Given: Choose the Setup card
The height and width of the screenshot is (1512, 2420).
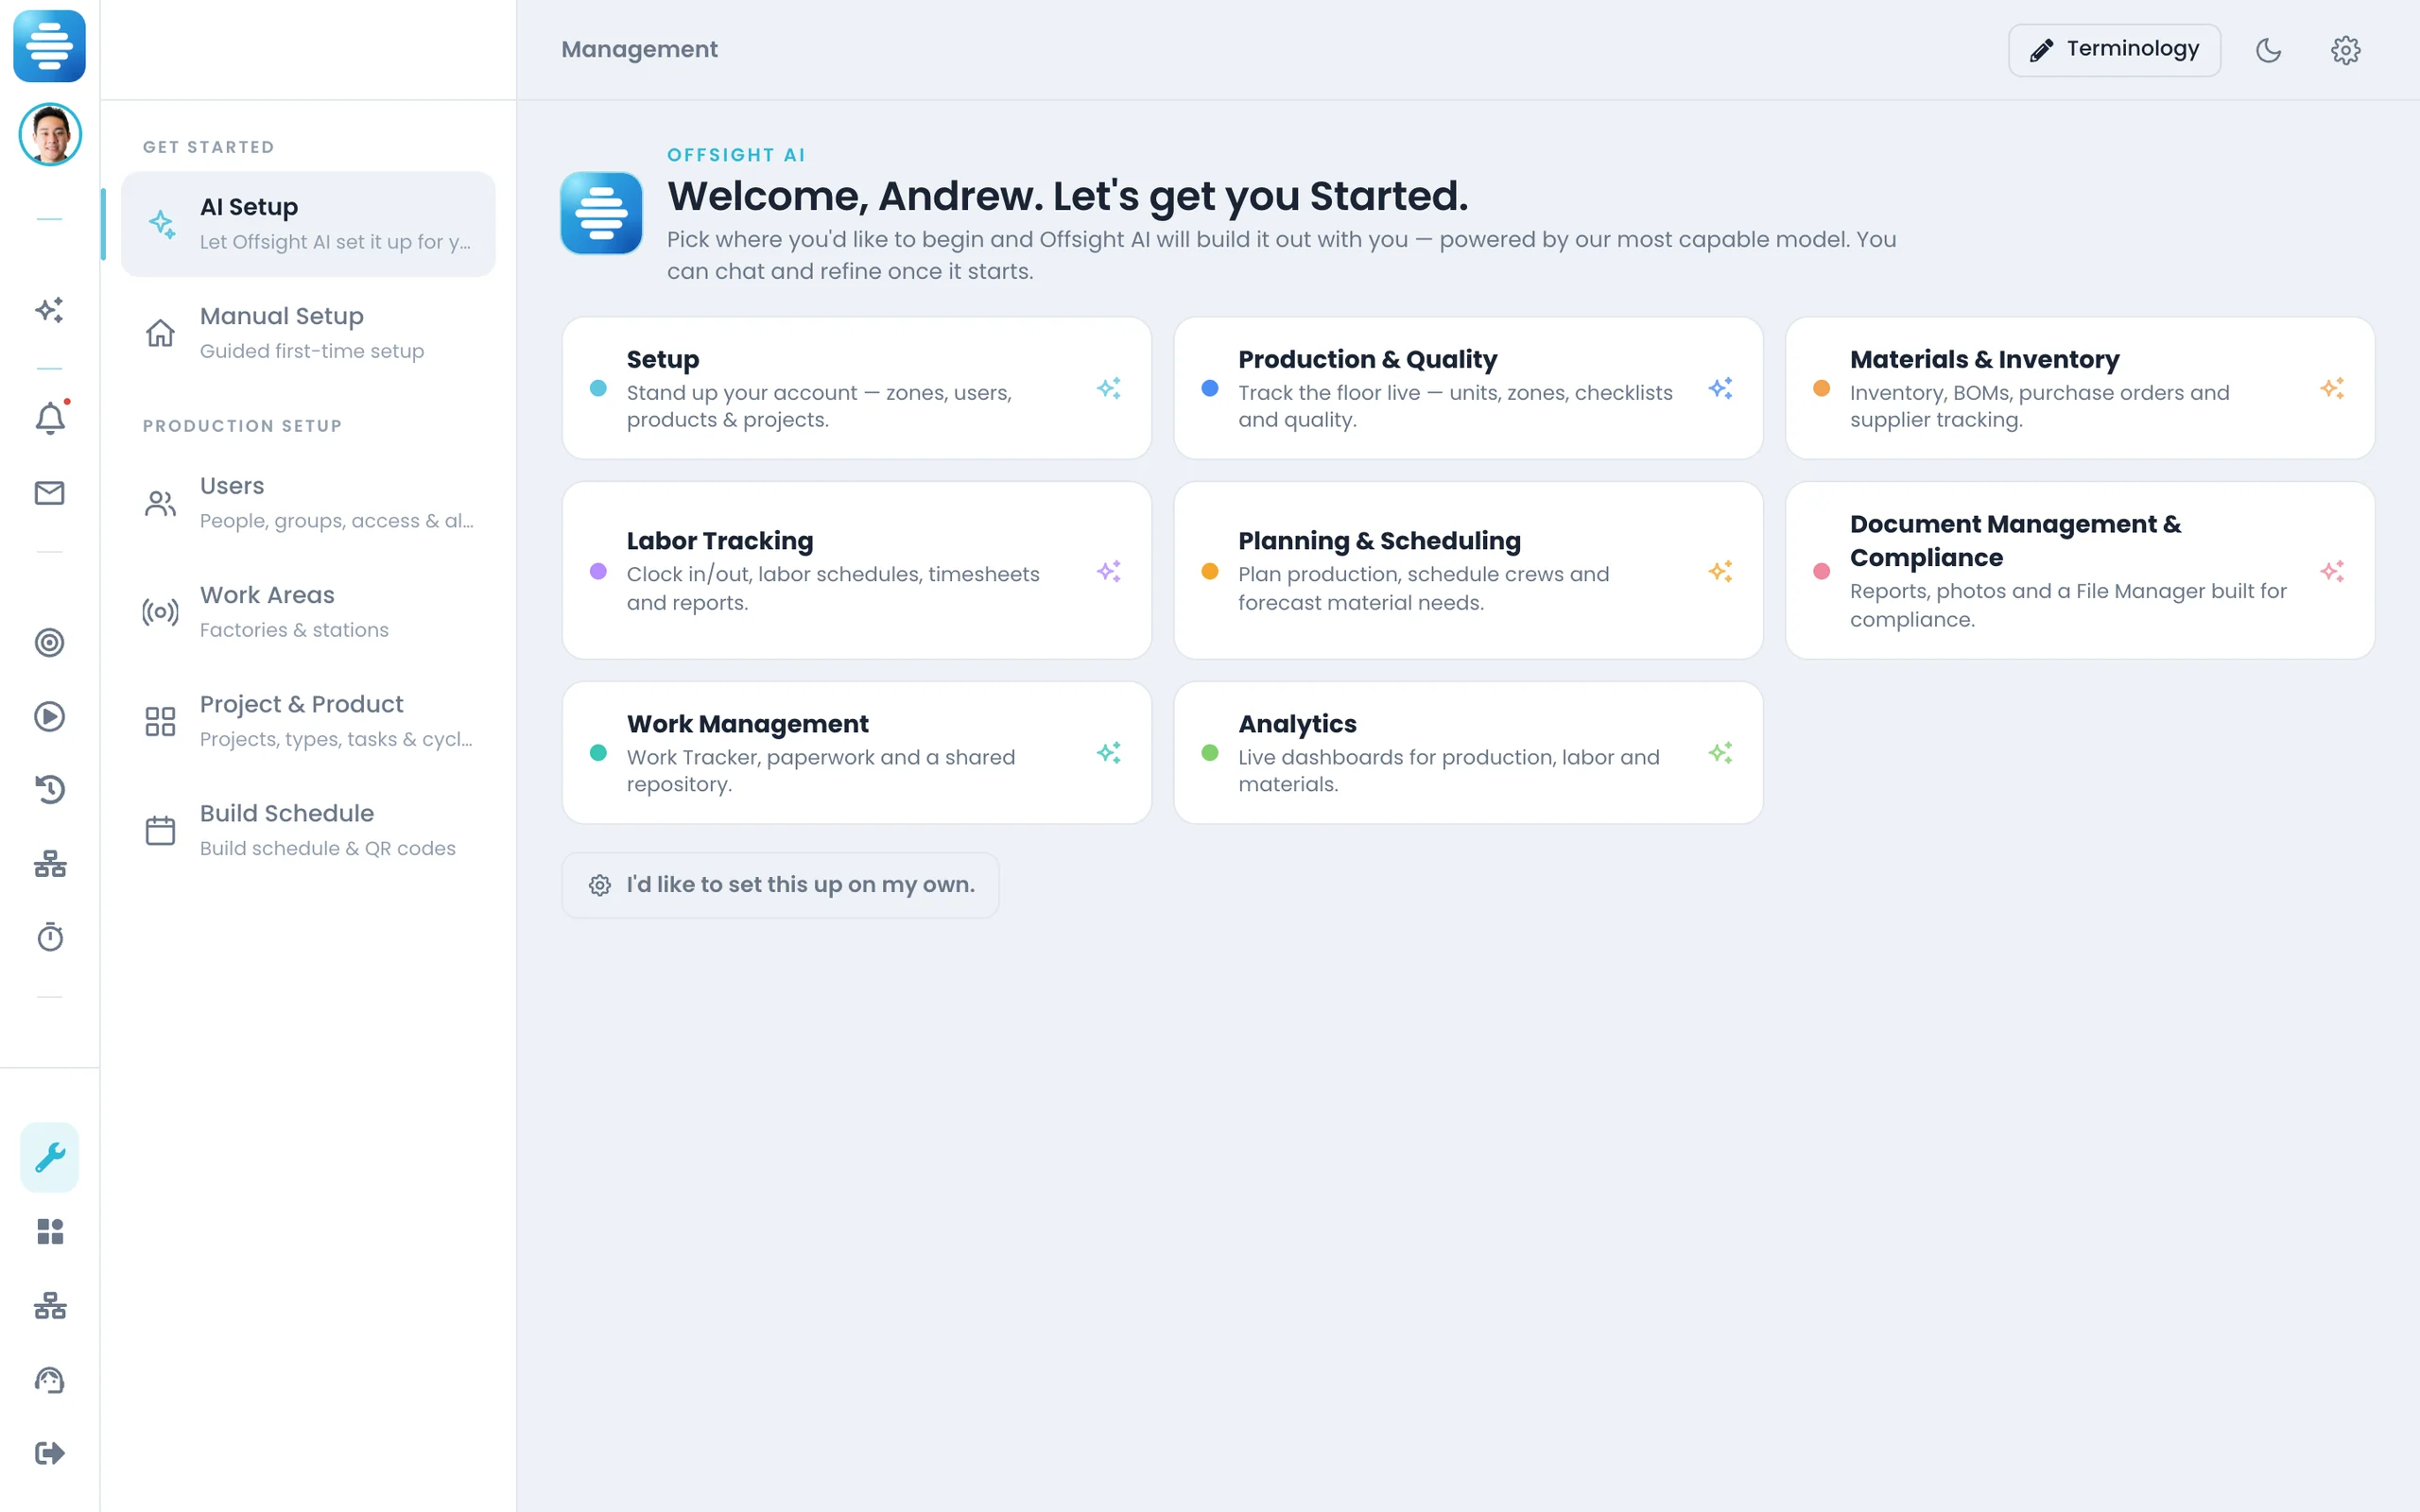Looking at the screenshot, I should pos(857,388).
